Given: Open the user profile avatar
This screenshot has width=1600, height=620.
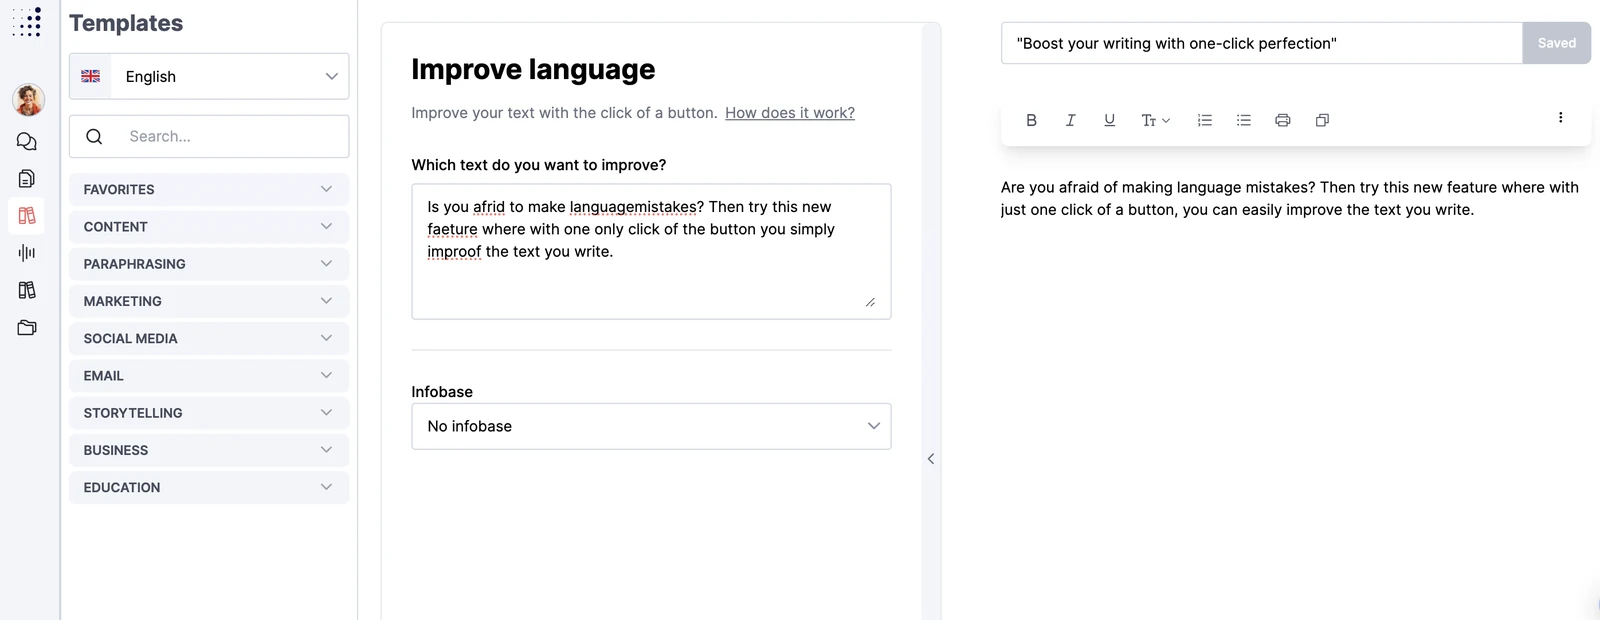Looking at the screenshot, I should pyautogui.click(x=28, y=100).
